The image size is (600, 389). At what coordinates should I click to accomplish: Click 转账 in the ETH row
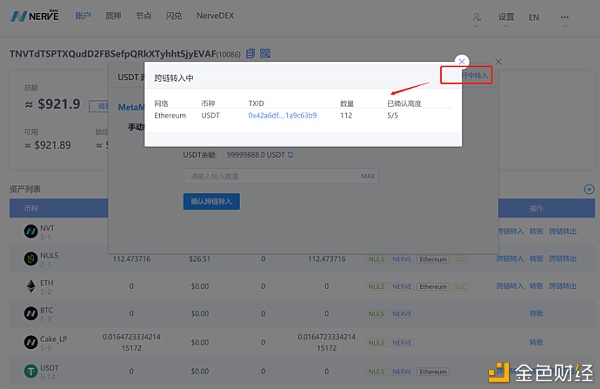click(536, 286)
